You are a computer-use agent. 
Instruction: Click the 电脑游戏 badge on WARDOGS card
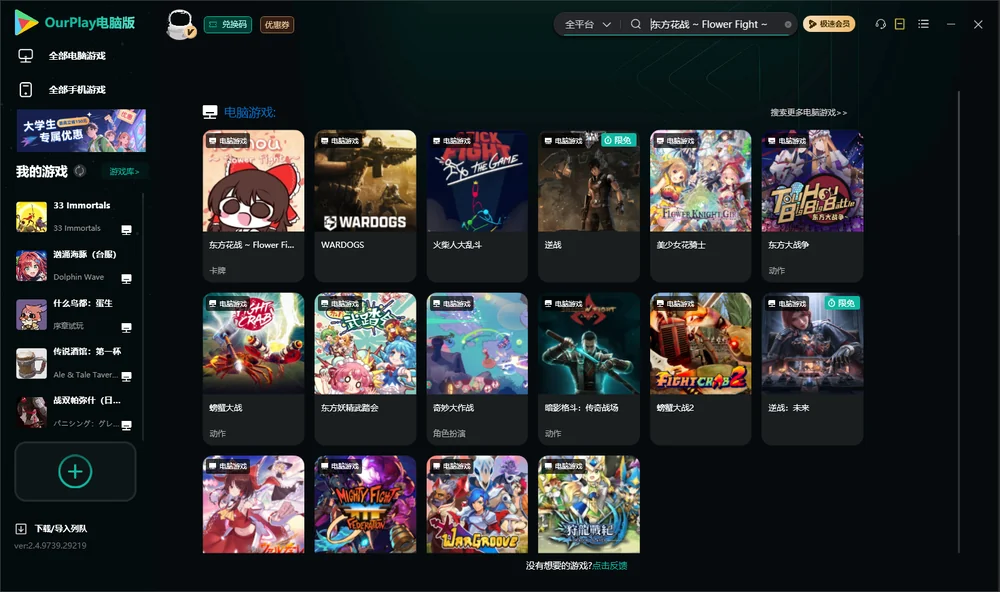click(341, 140)
